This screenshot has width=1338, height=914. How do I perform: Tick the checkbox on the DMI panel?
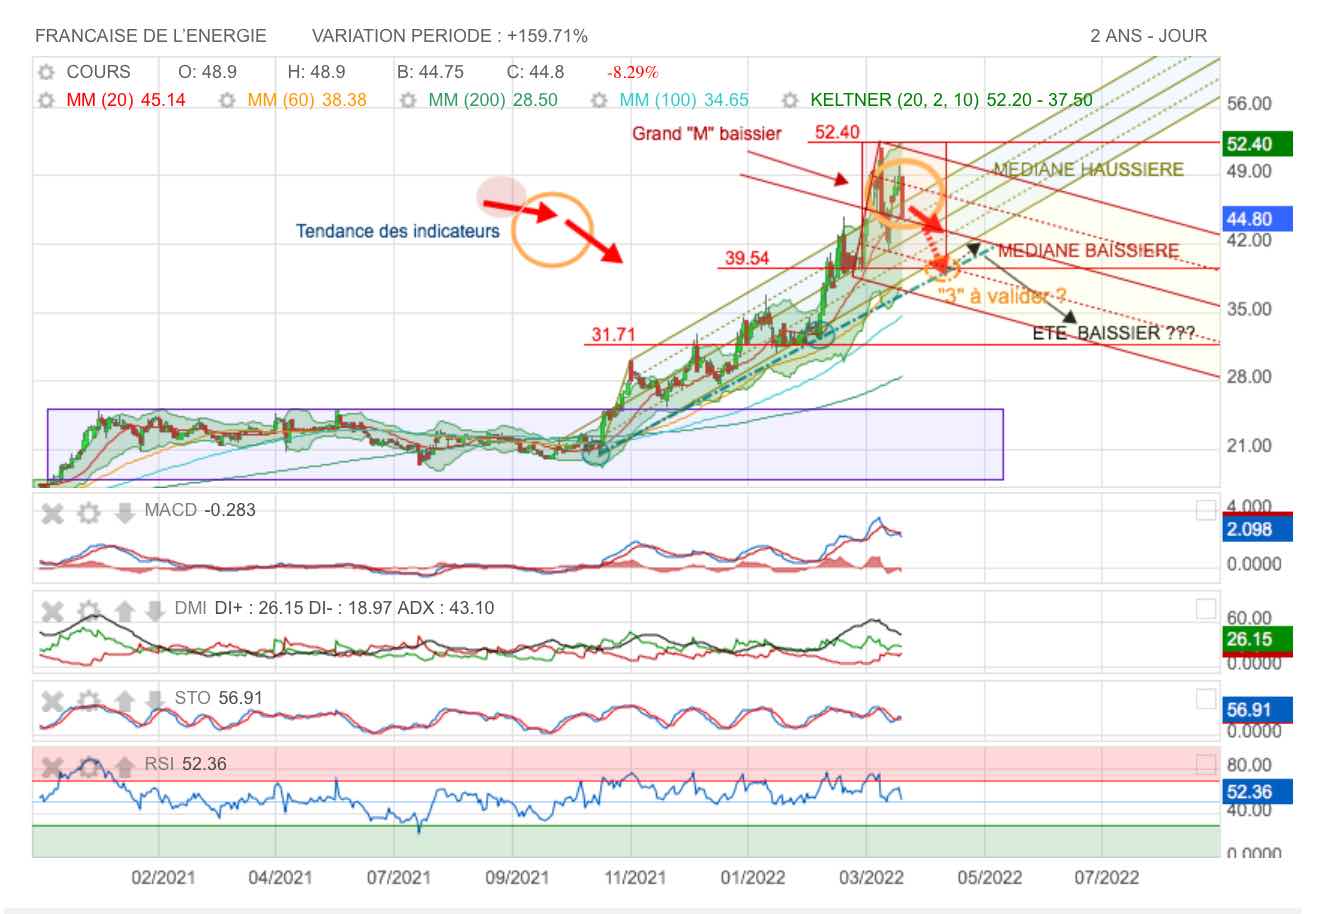1206,609
